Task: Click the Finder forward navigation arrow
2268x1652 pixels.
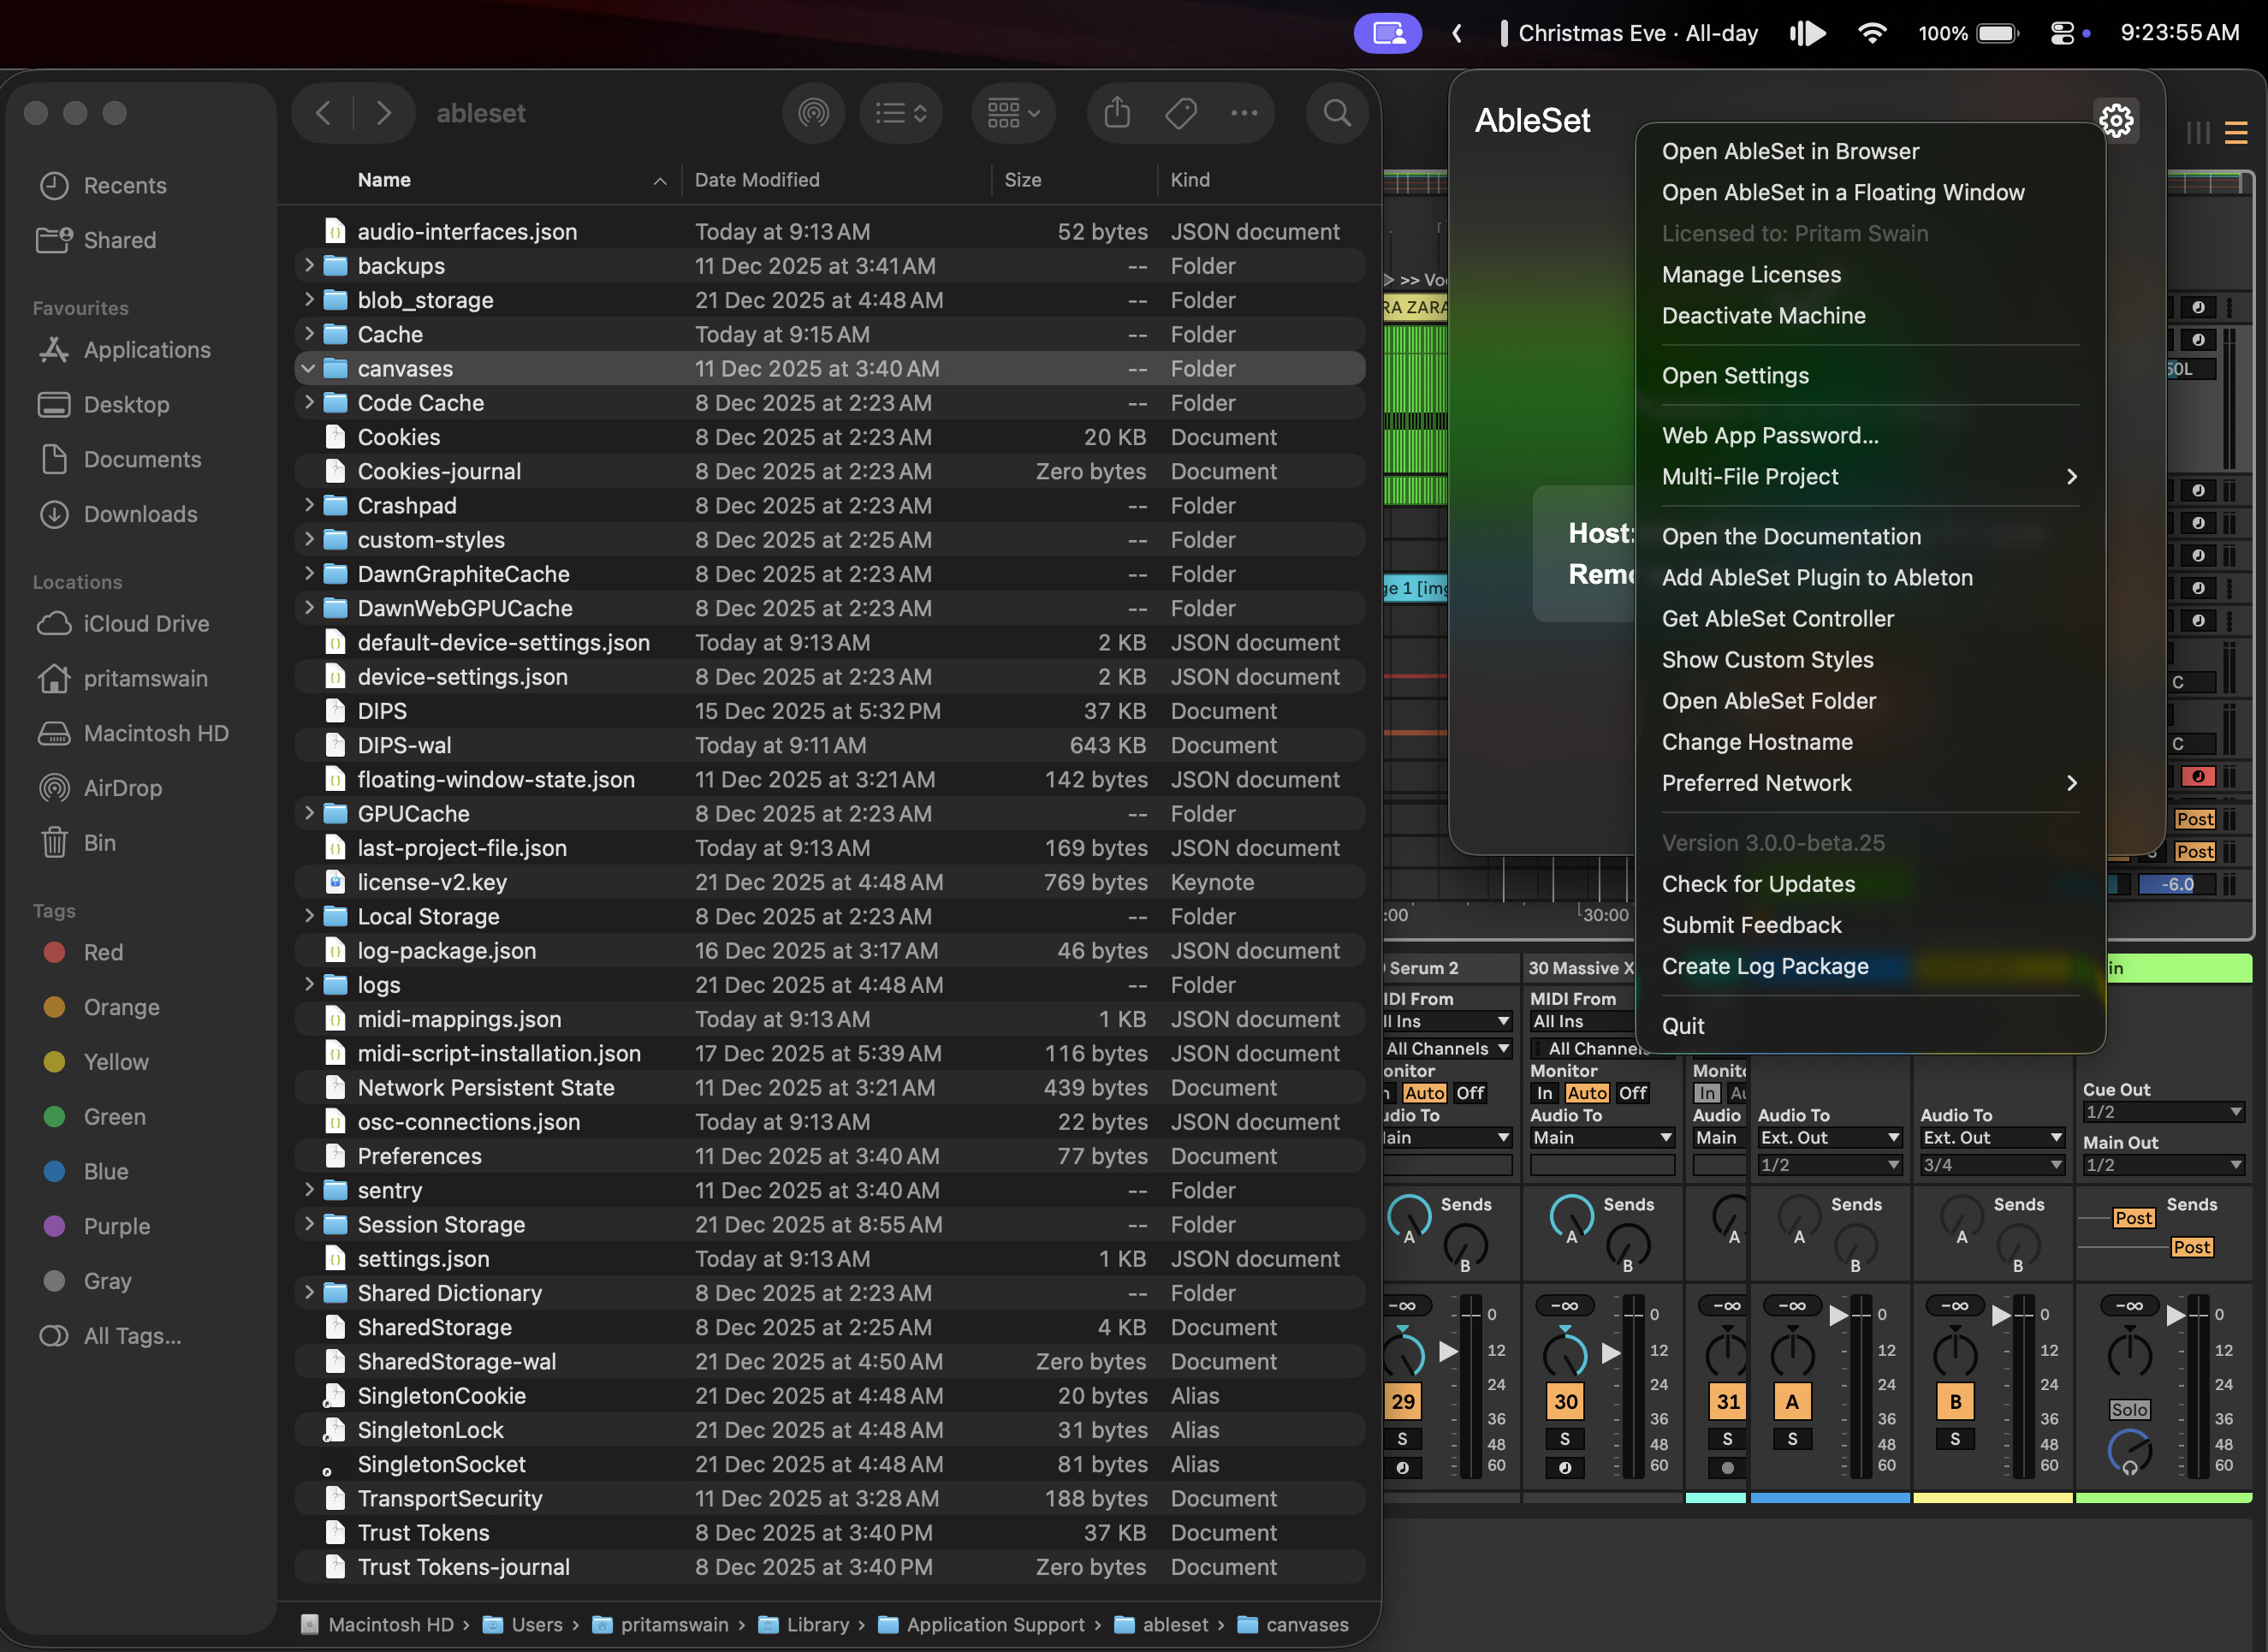Action: pos(383,113)
